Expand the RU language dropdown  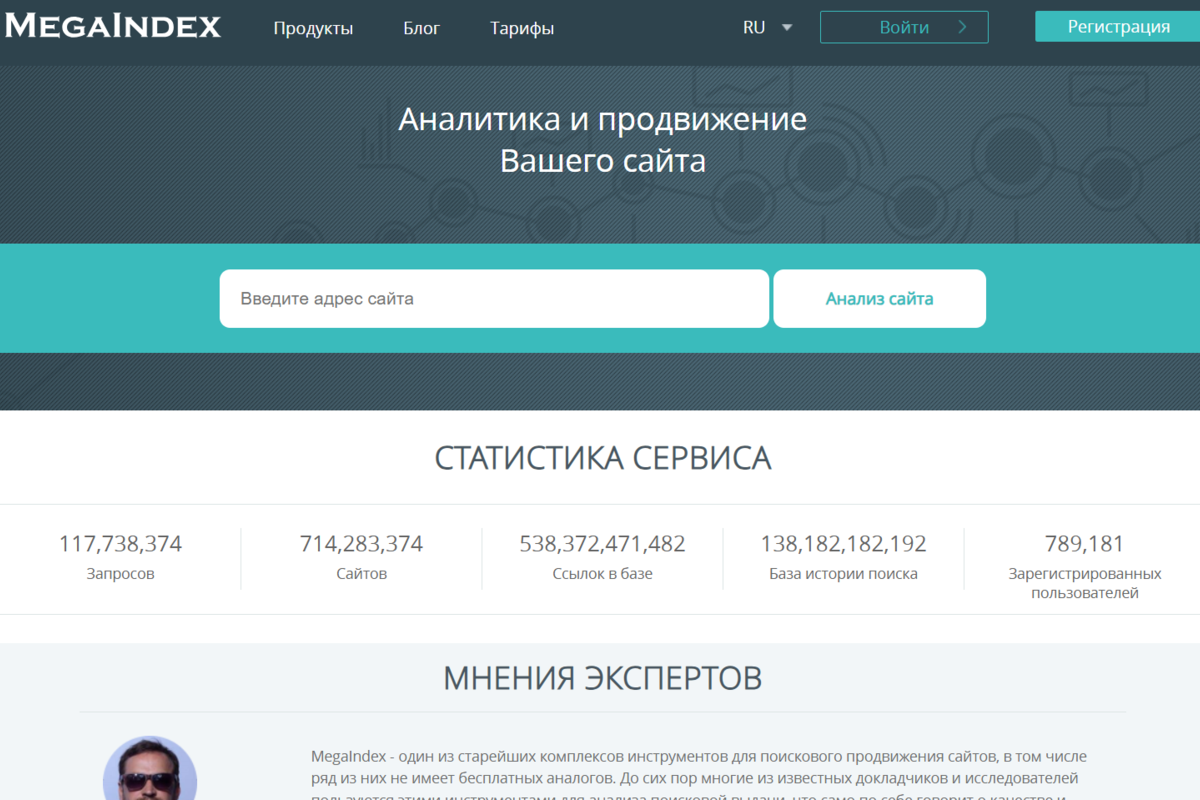(754, 27)
